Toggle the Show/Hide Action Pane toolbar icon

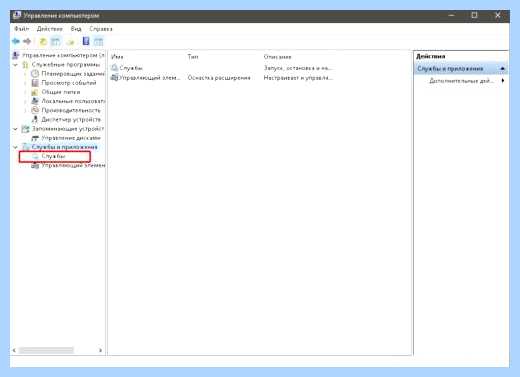click(98, 41)
